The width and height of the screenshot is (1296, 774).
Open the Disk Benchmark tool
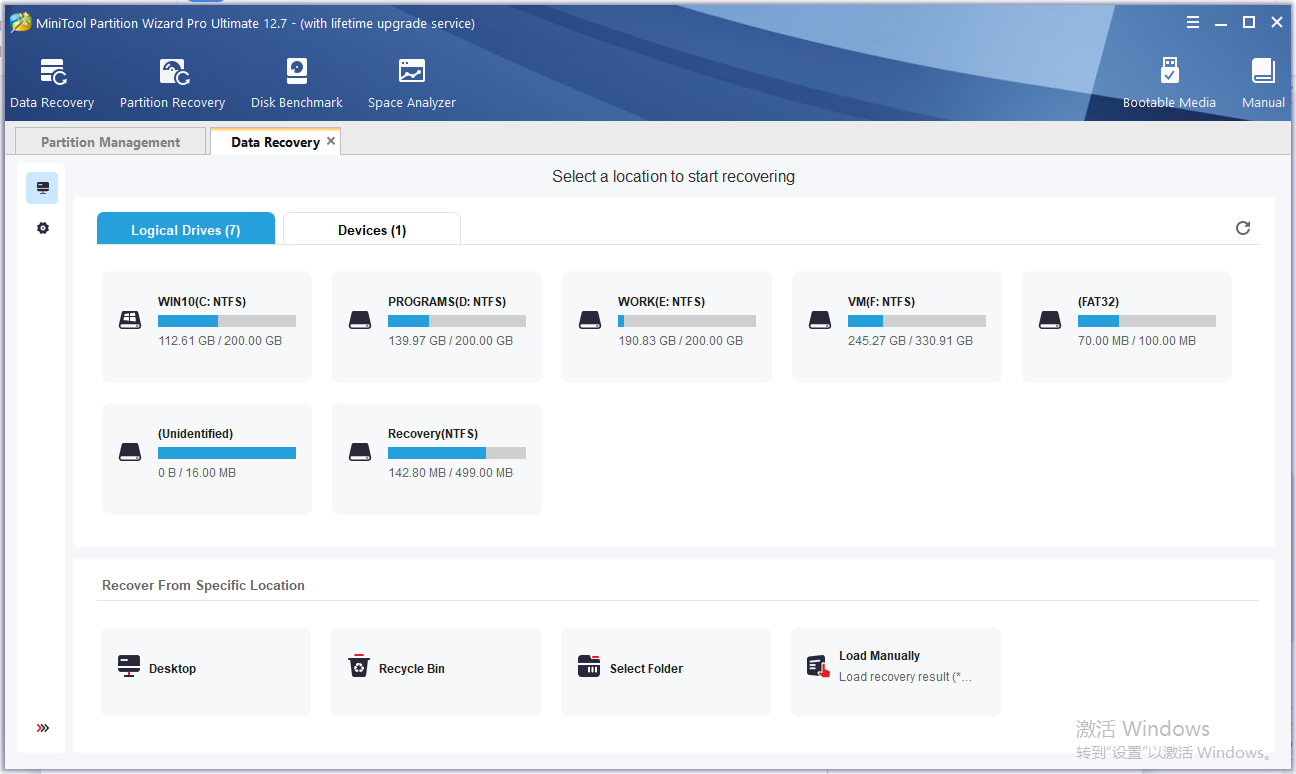click(296, 82)
